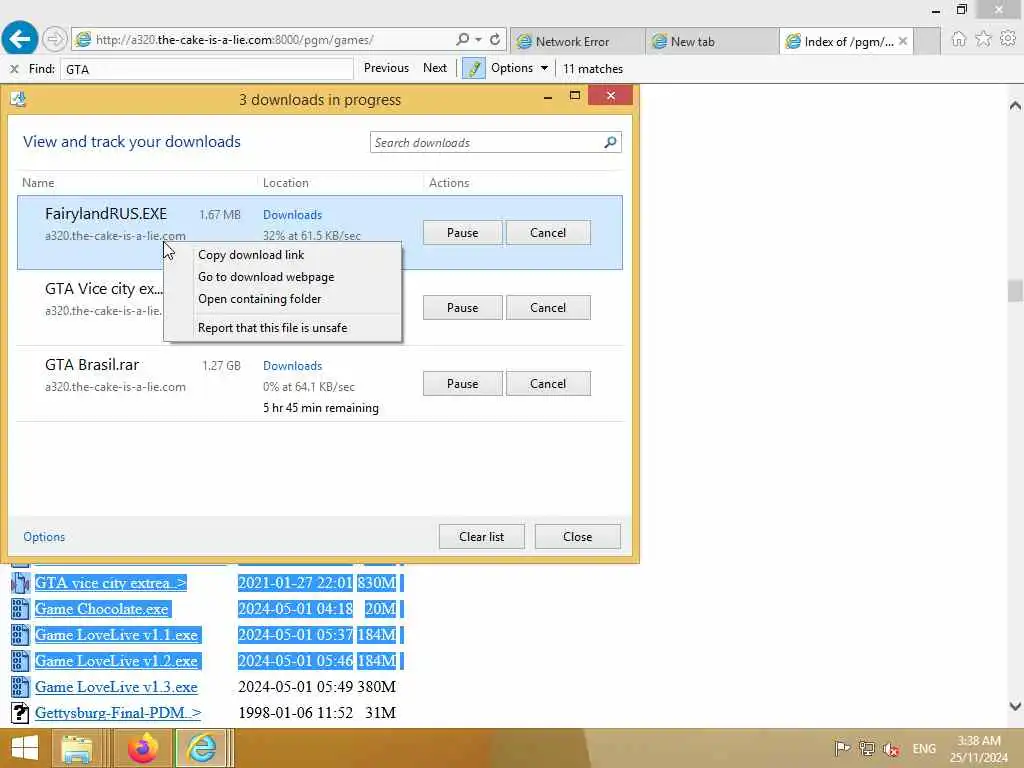Open Gettysburg-Final-PDM link
The image size is (1024, 768).
(118, 712)
